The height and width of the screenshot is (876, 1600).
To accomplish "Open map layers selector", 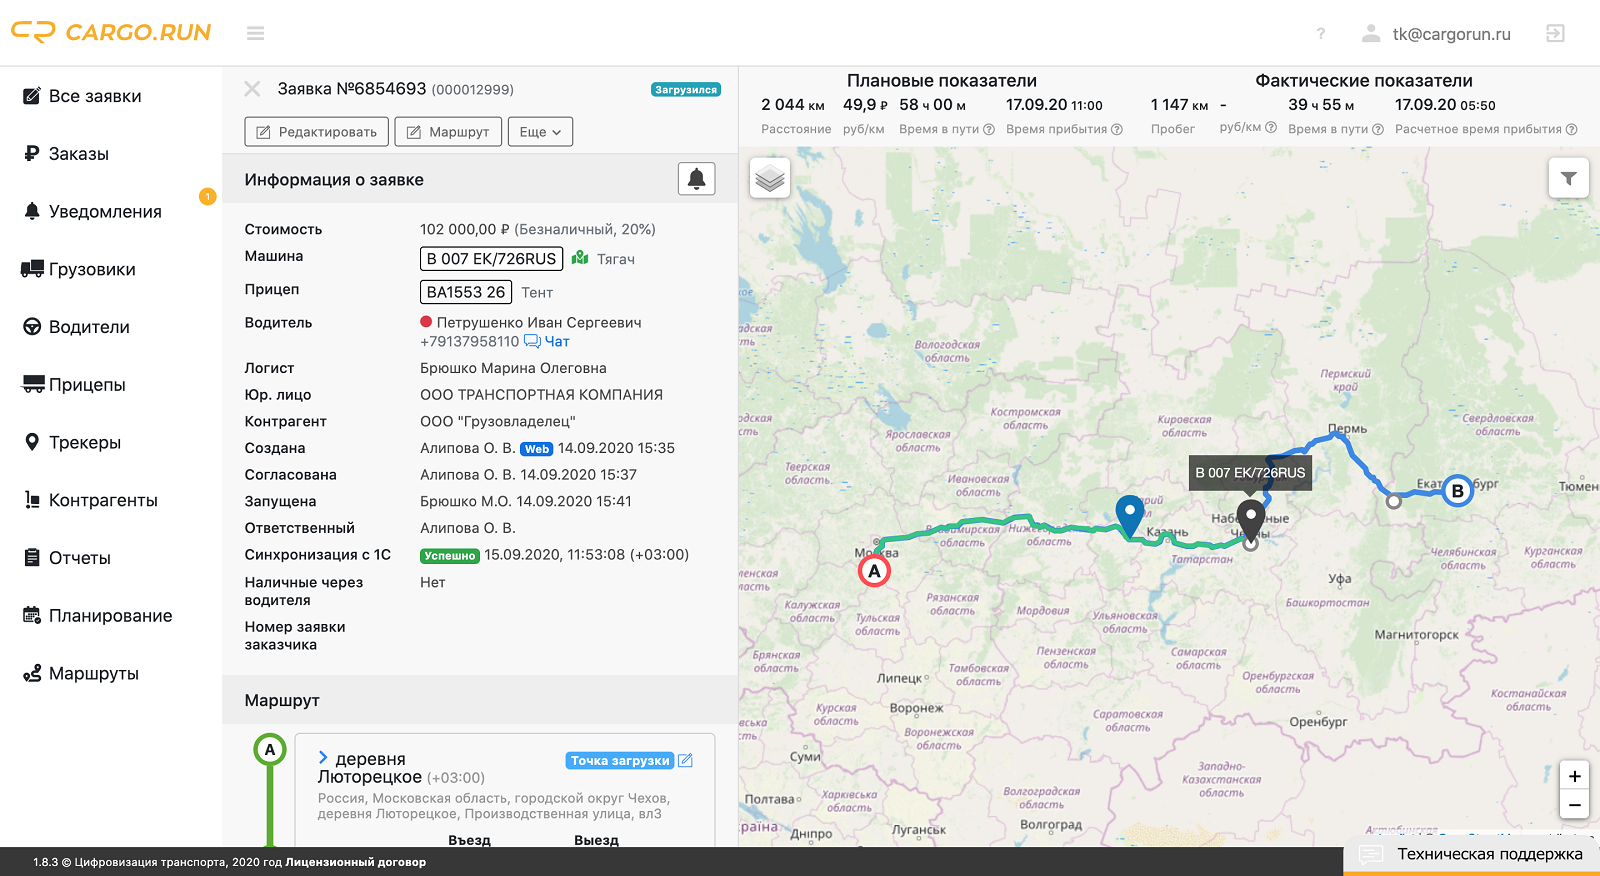I will pos(770,178).
